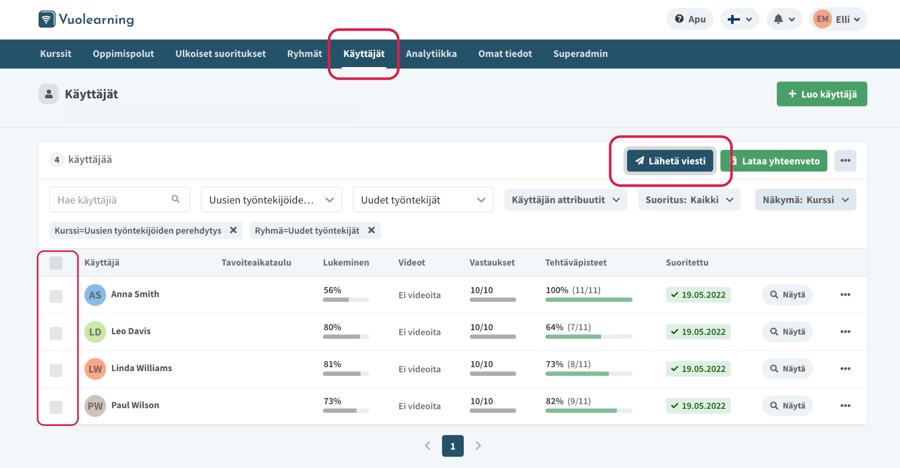Click the Finnish flag language icon

click(734, 19)
